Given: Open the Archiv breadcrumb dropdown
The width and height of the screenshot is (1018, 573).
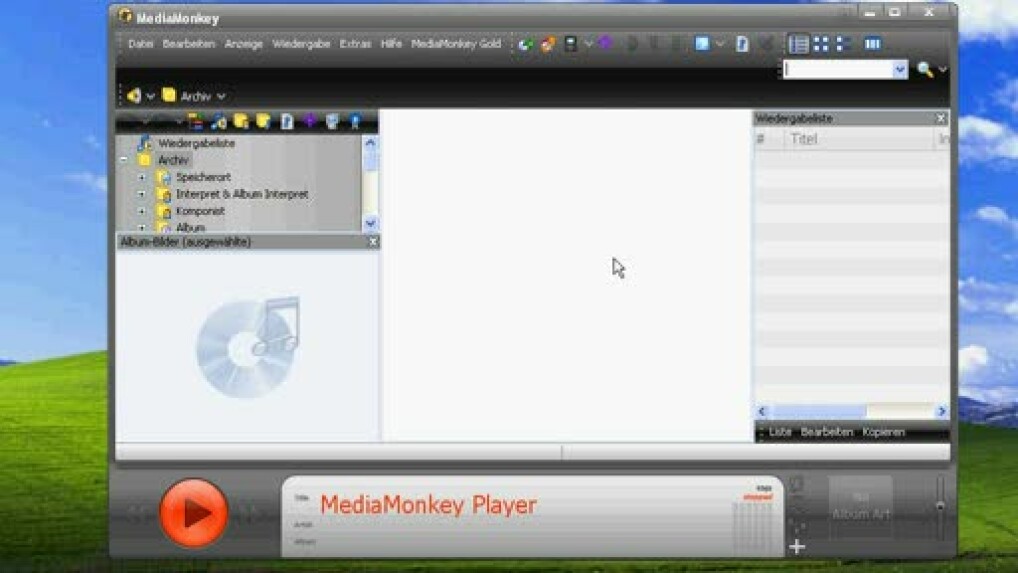Looking at the screenshot, I should coord(221,96).
